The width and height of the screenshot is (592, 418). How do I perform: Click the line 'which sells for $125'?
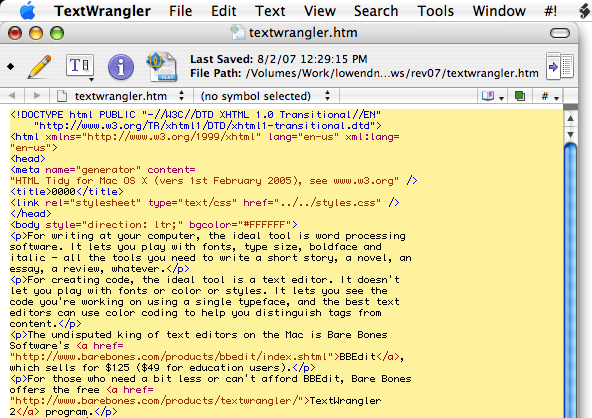pos(162,368)
